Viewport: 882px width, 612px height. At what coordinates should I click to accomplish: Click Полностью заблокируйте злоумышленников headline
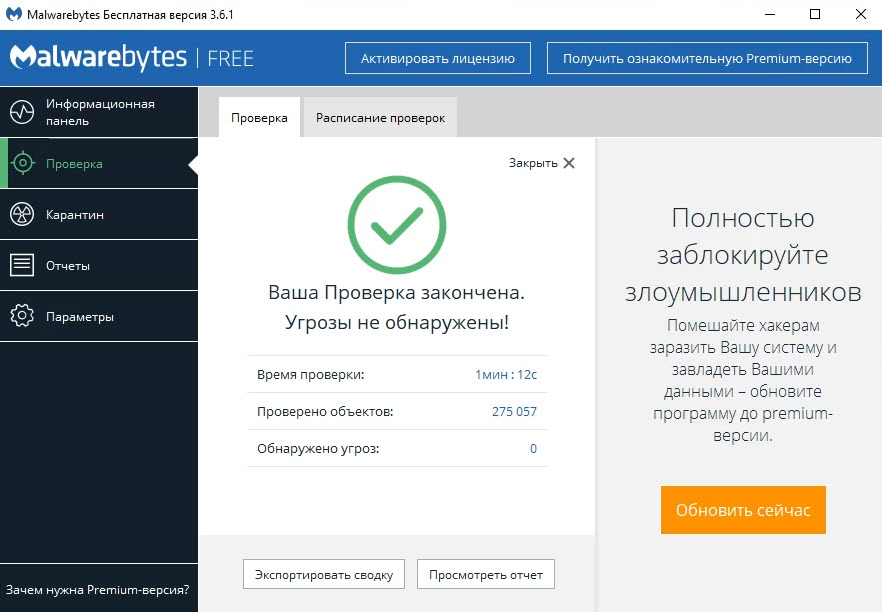[x=743, y=255]
